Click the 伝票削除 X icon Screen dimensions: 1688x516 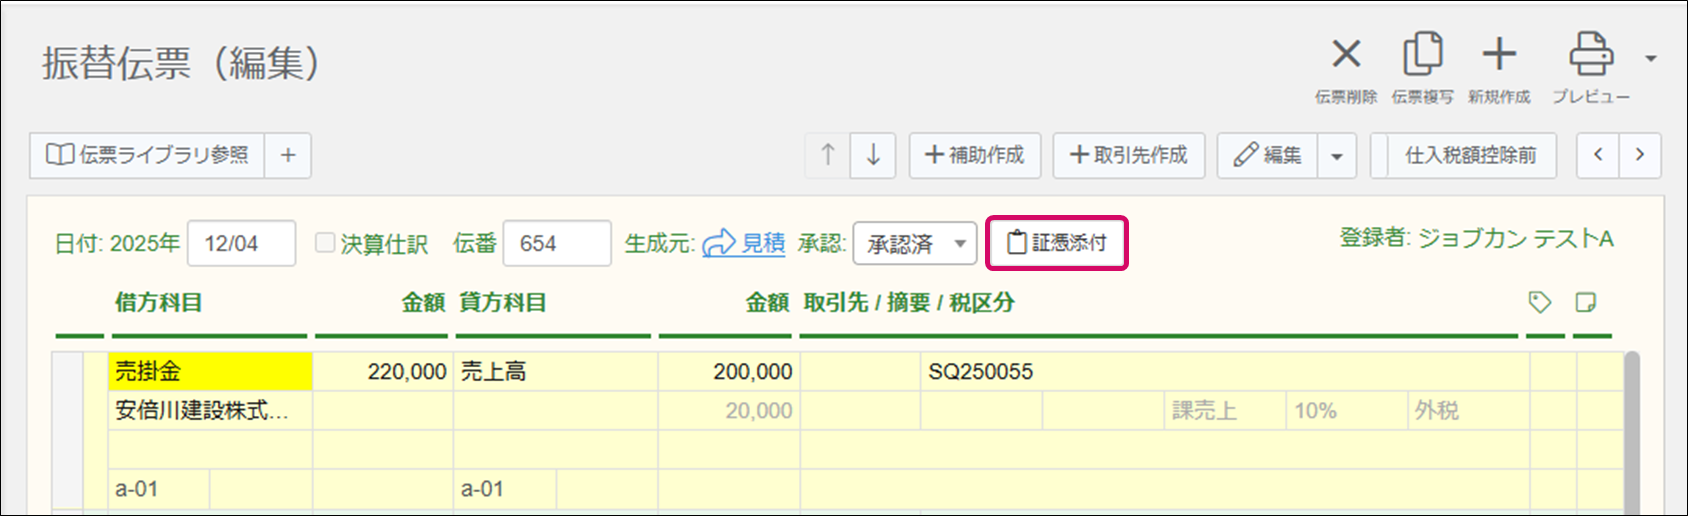tap(1346, 55)
